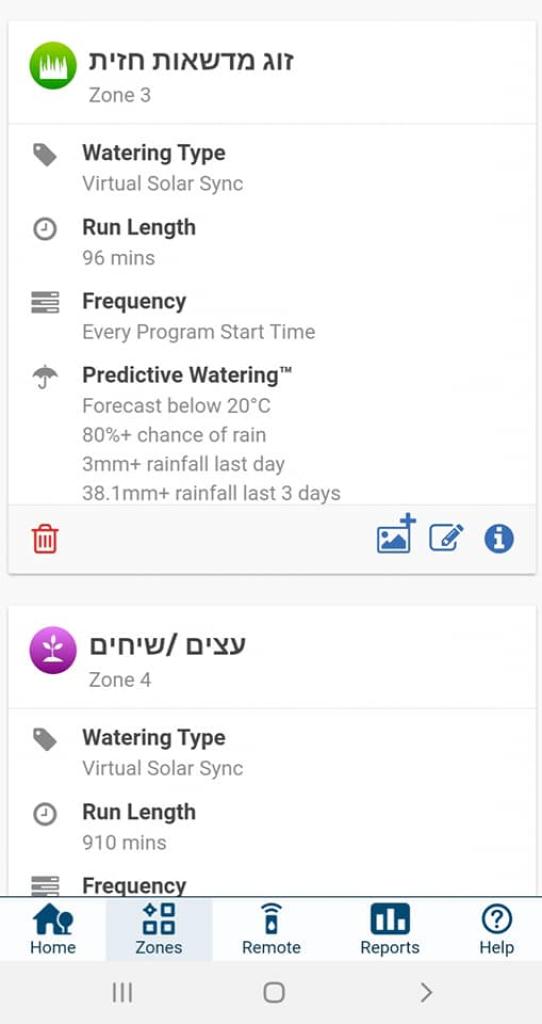Screen dimensions: 542x1024
Task: Open the Remote tab
Action: (x=271, y=929)
